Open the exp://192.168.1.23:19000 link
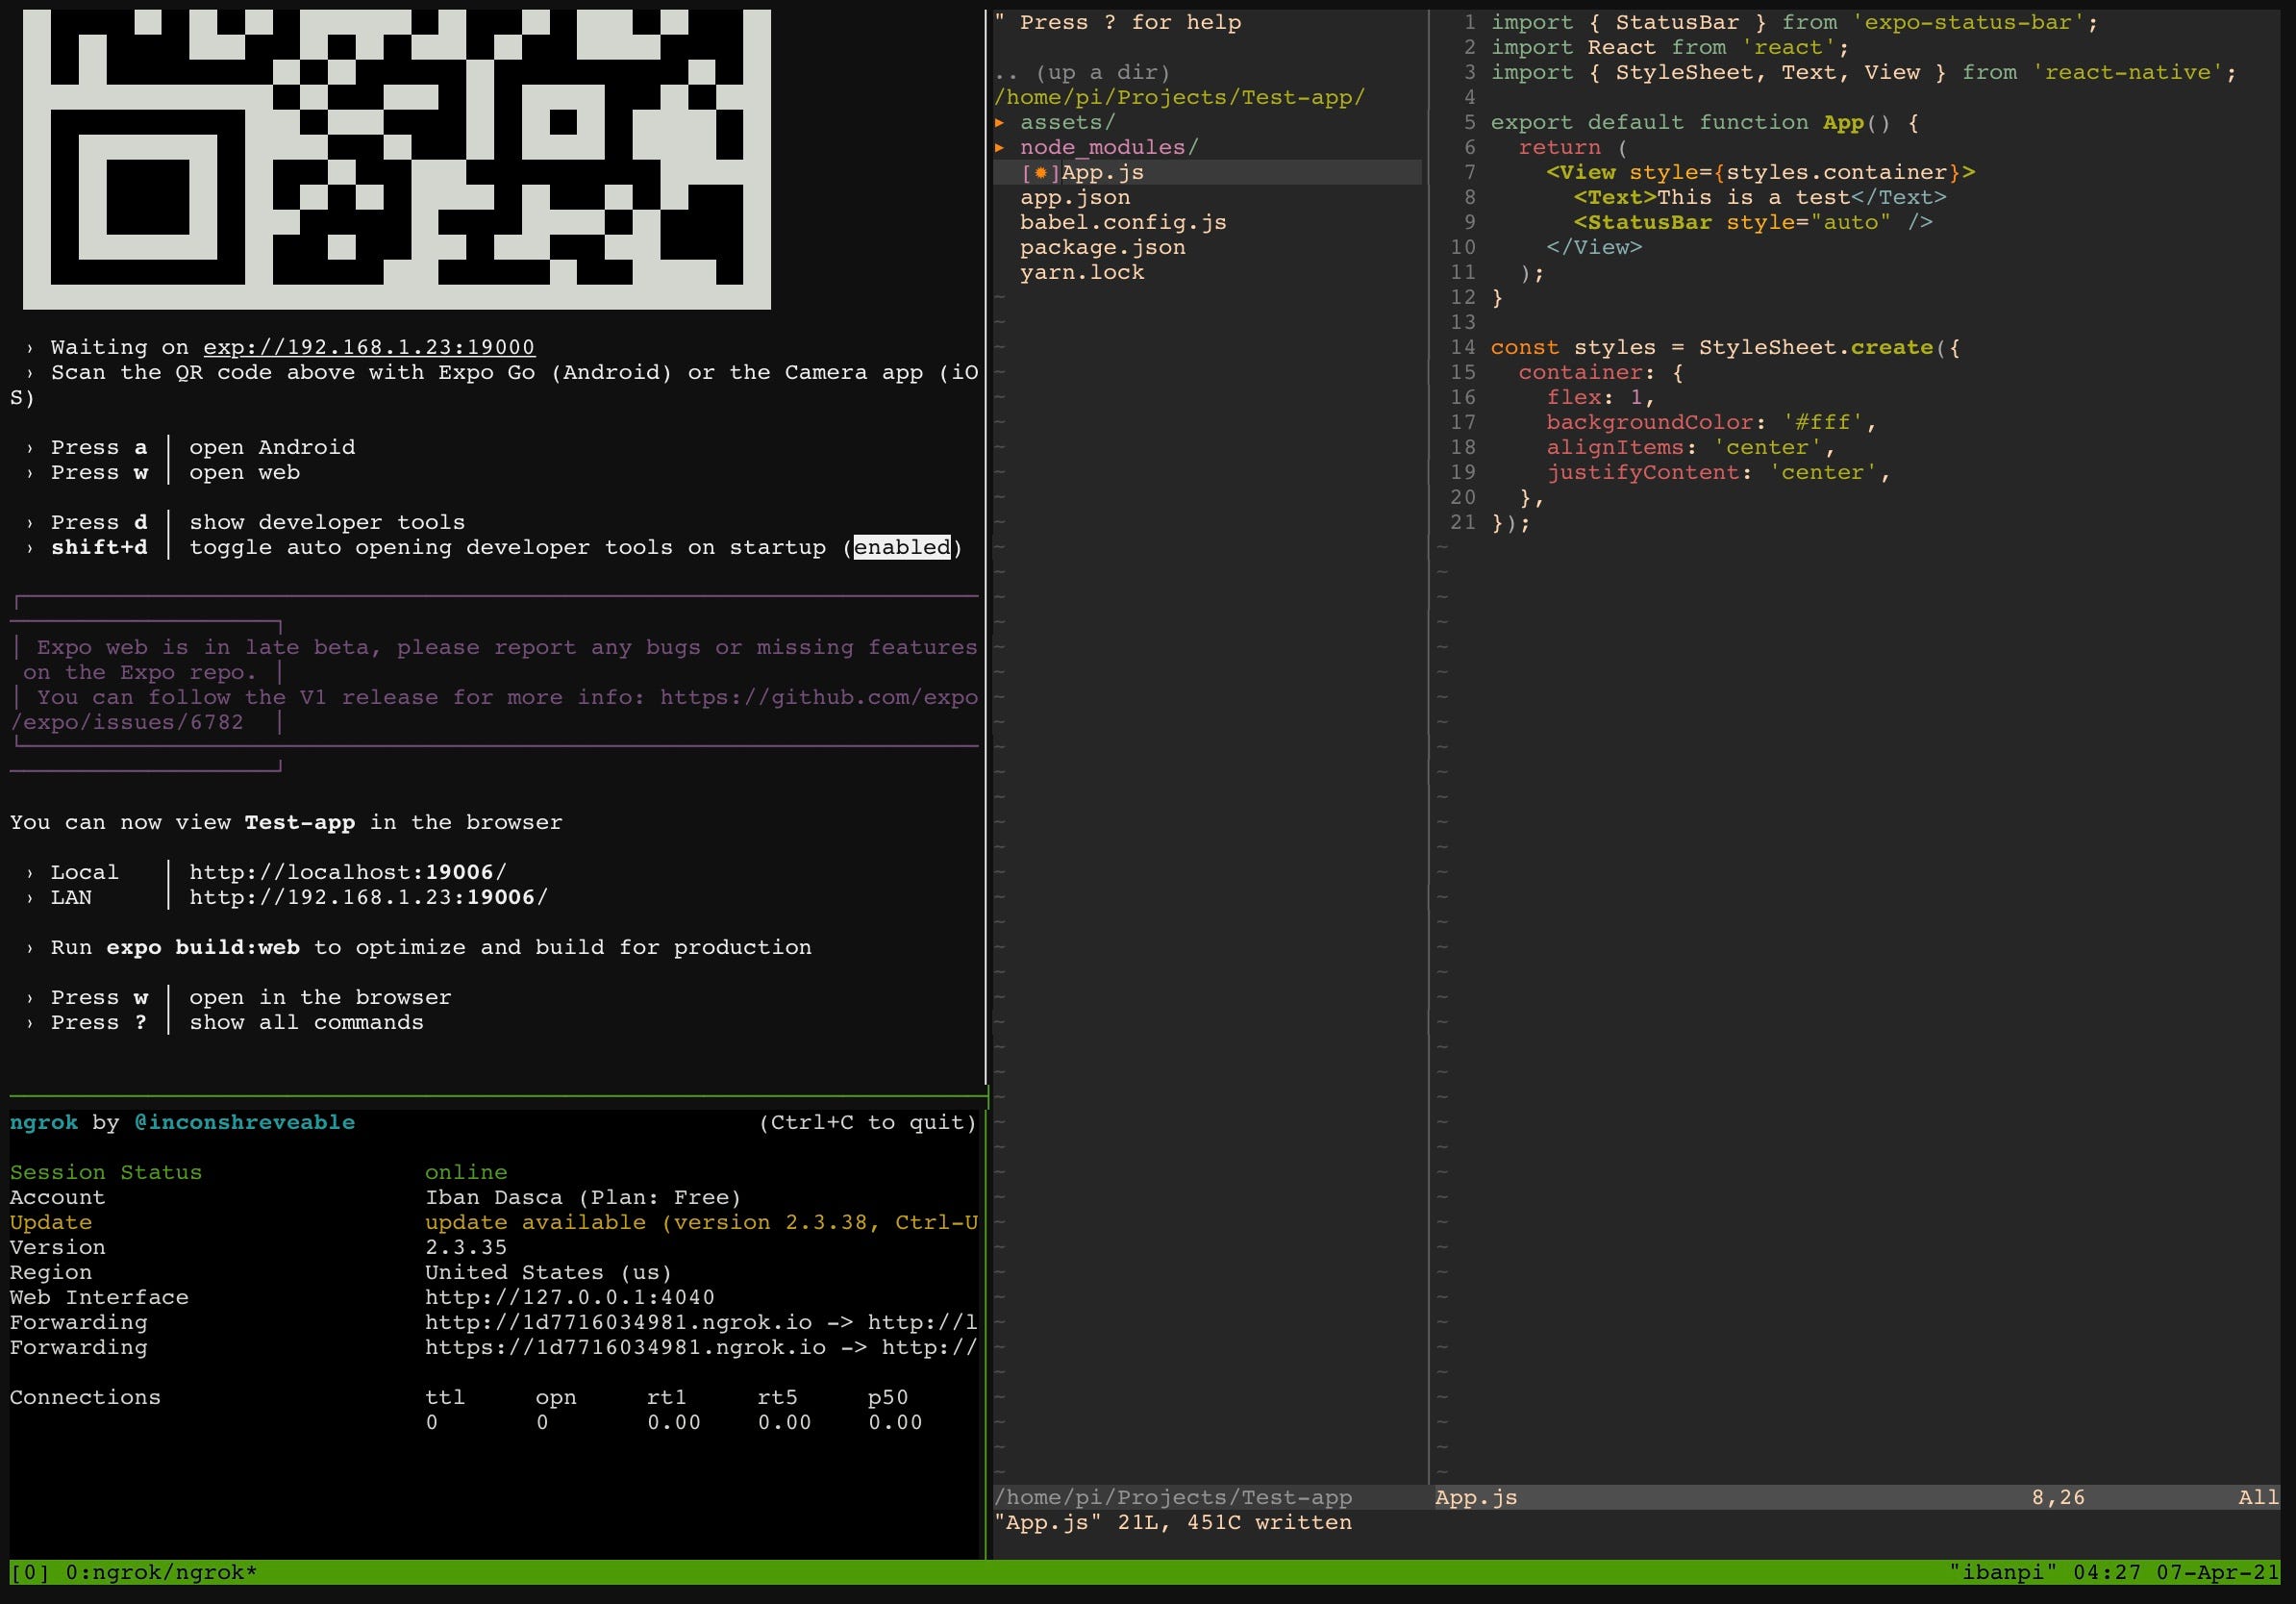 coord(369,347)
